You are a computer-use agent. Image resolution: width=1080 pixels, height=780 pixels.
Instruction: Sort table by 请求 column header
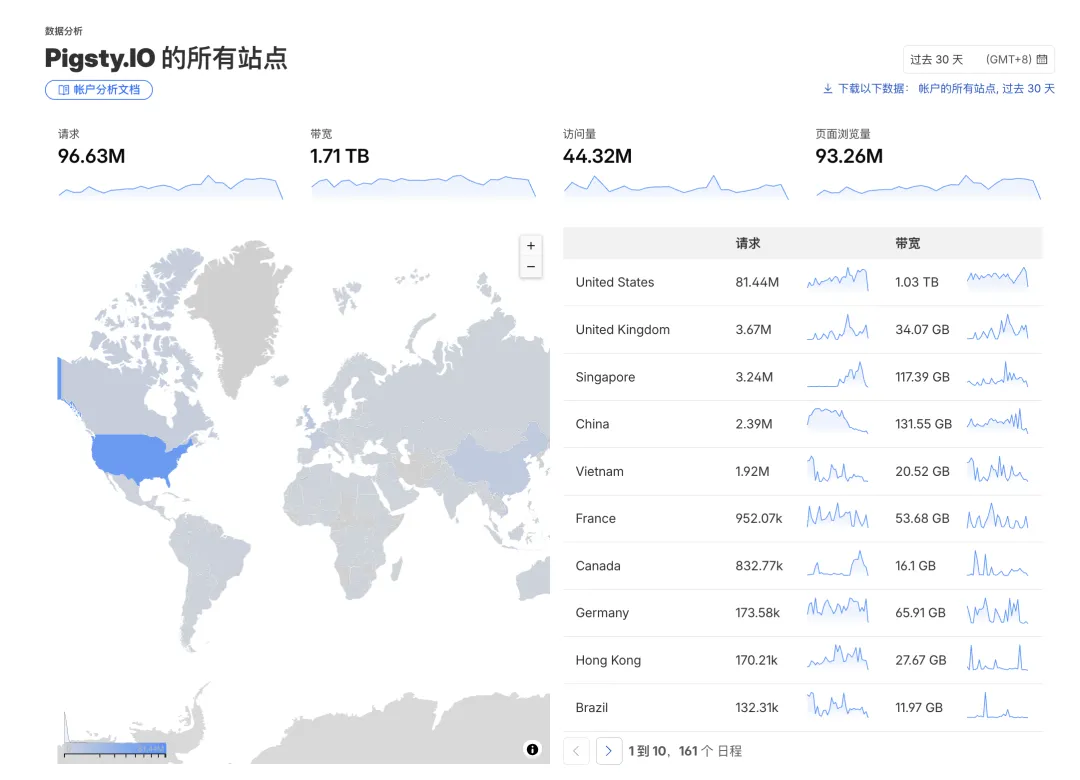748,243
